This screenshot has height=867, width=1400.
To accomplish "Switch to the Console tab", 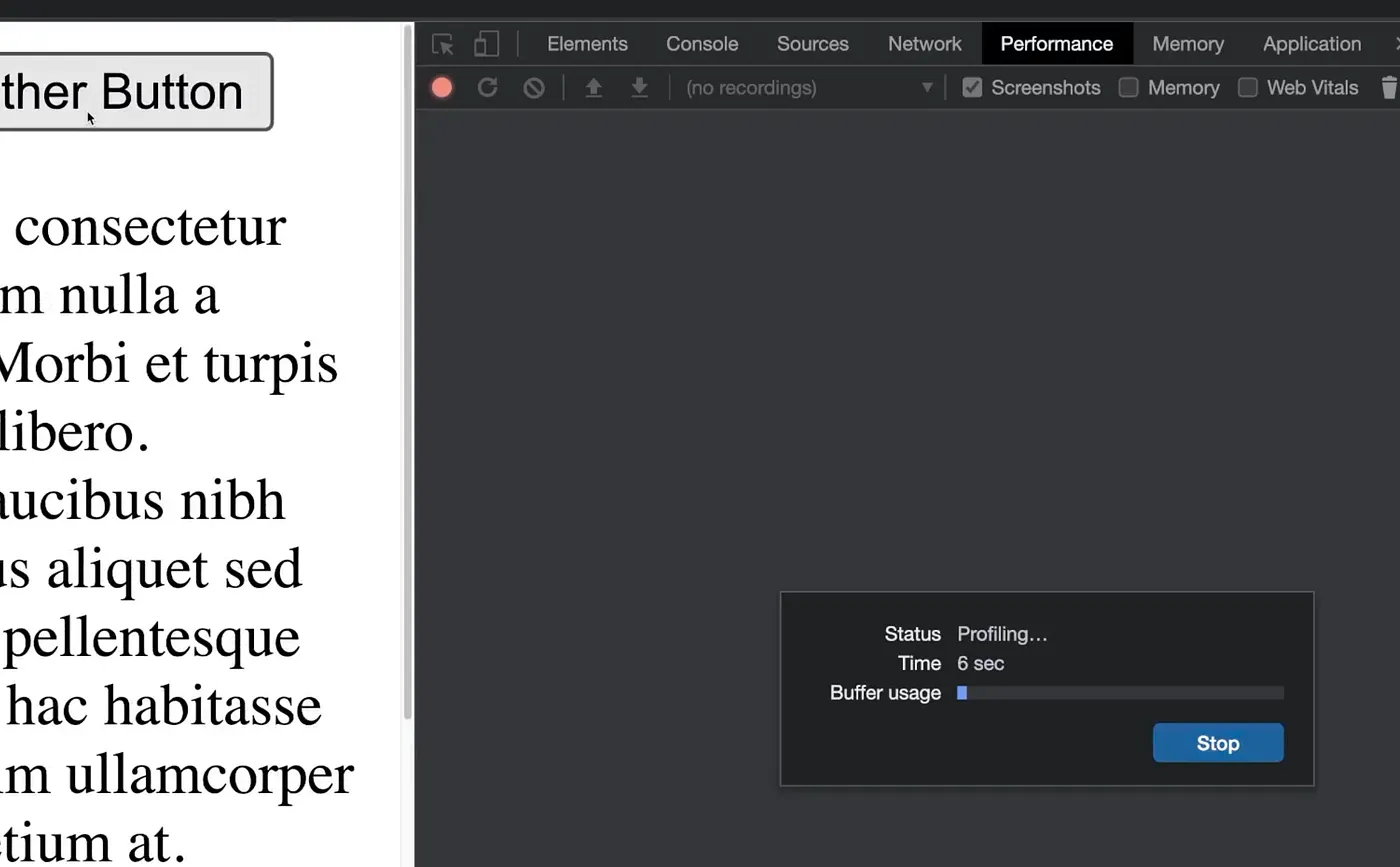I will point(702,44).
